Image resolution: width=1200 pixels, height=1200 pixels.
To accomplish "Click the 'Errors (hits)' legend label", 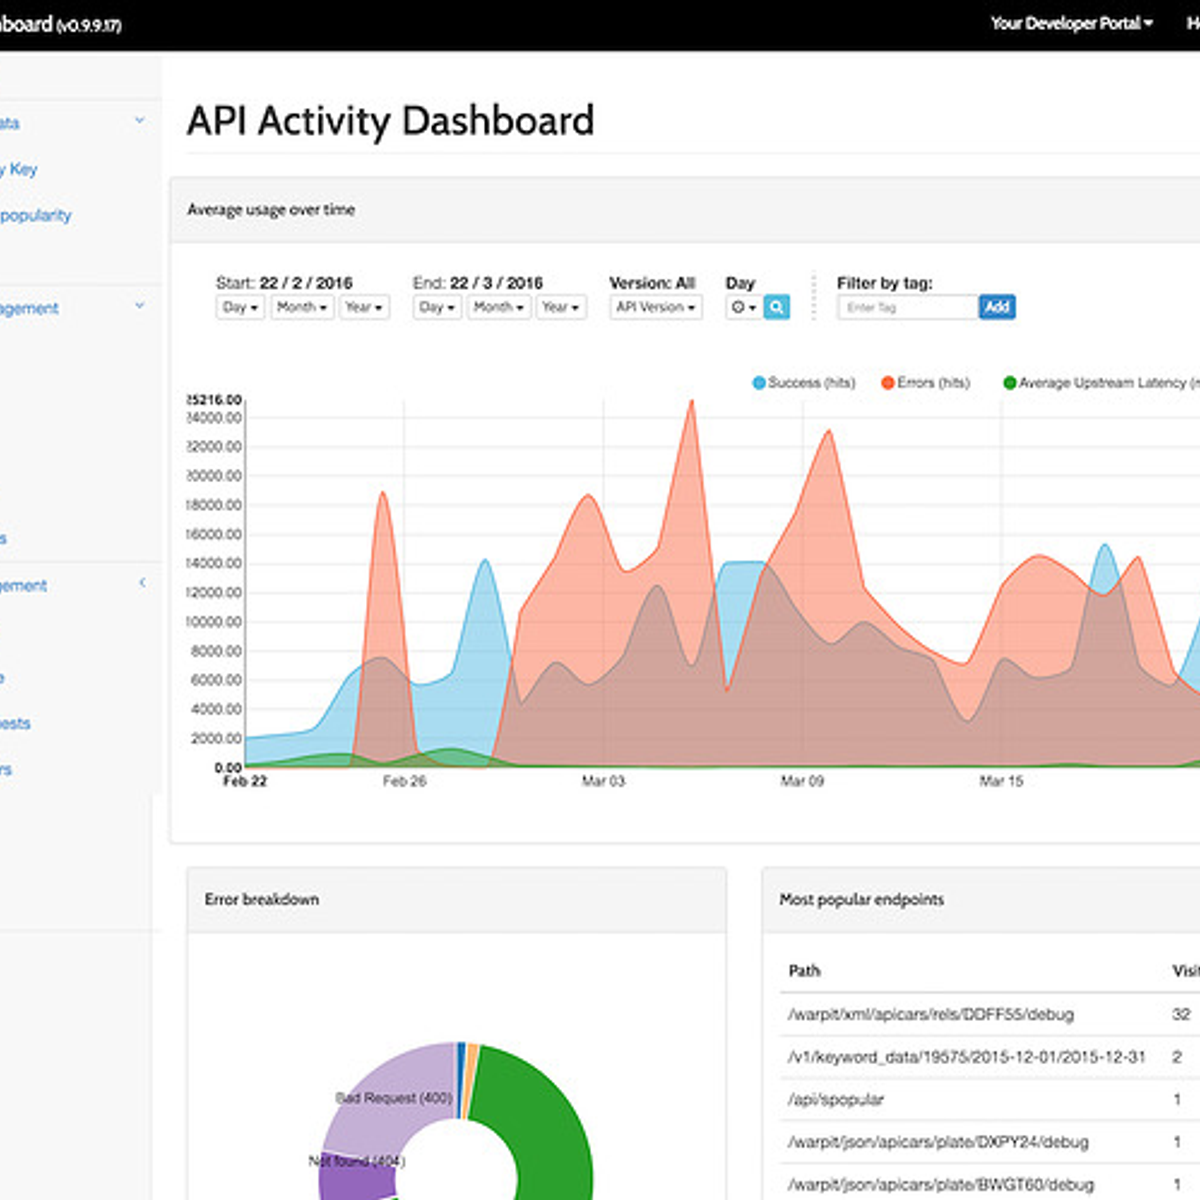I will point(934,383).
